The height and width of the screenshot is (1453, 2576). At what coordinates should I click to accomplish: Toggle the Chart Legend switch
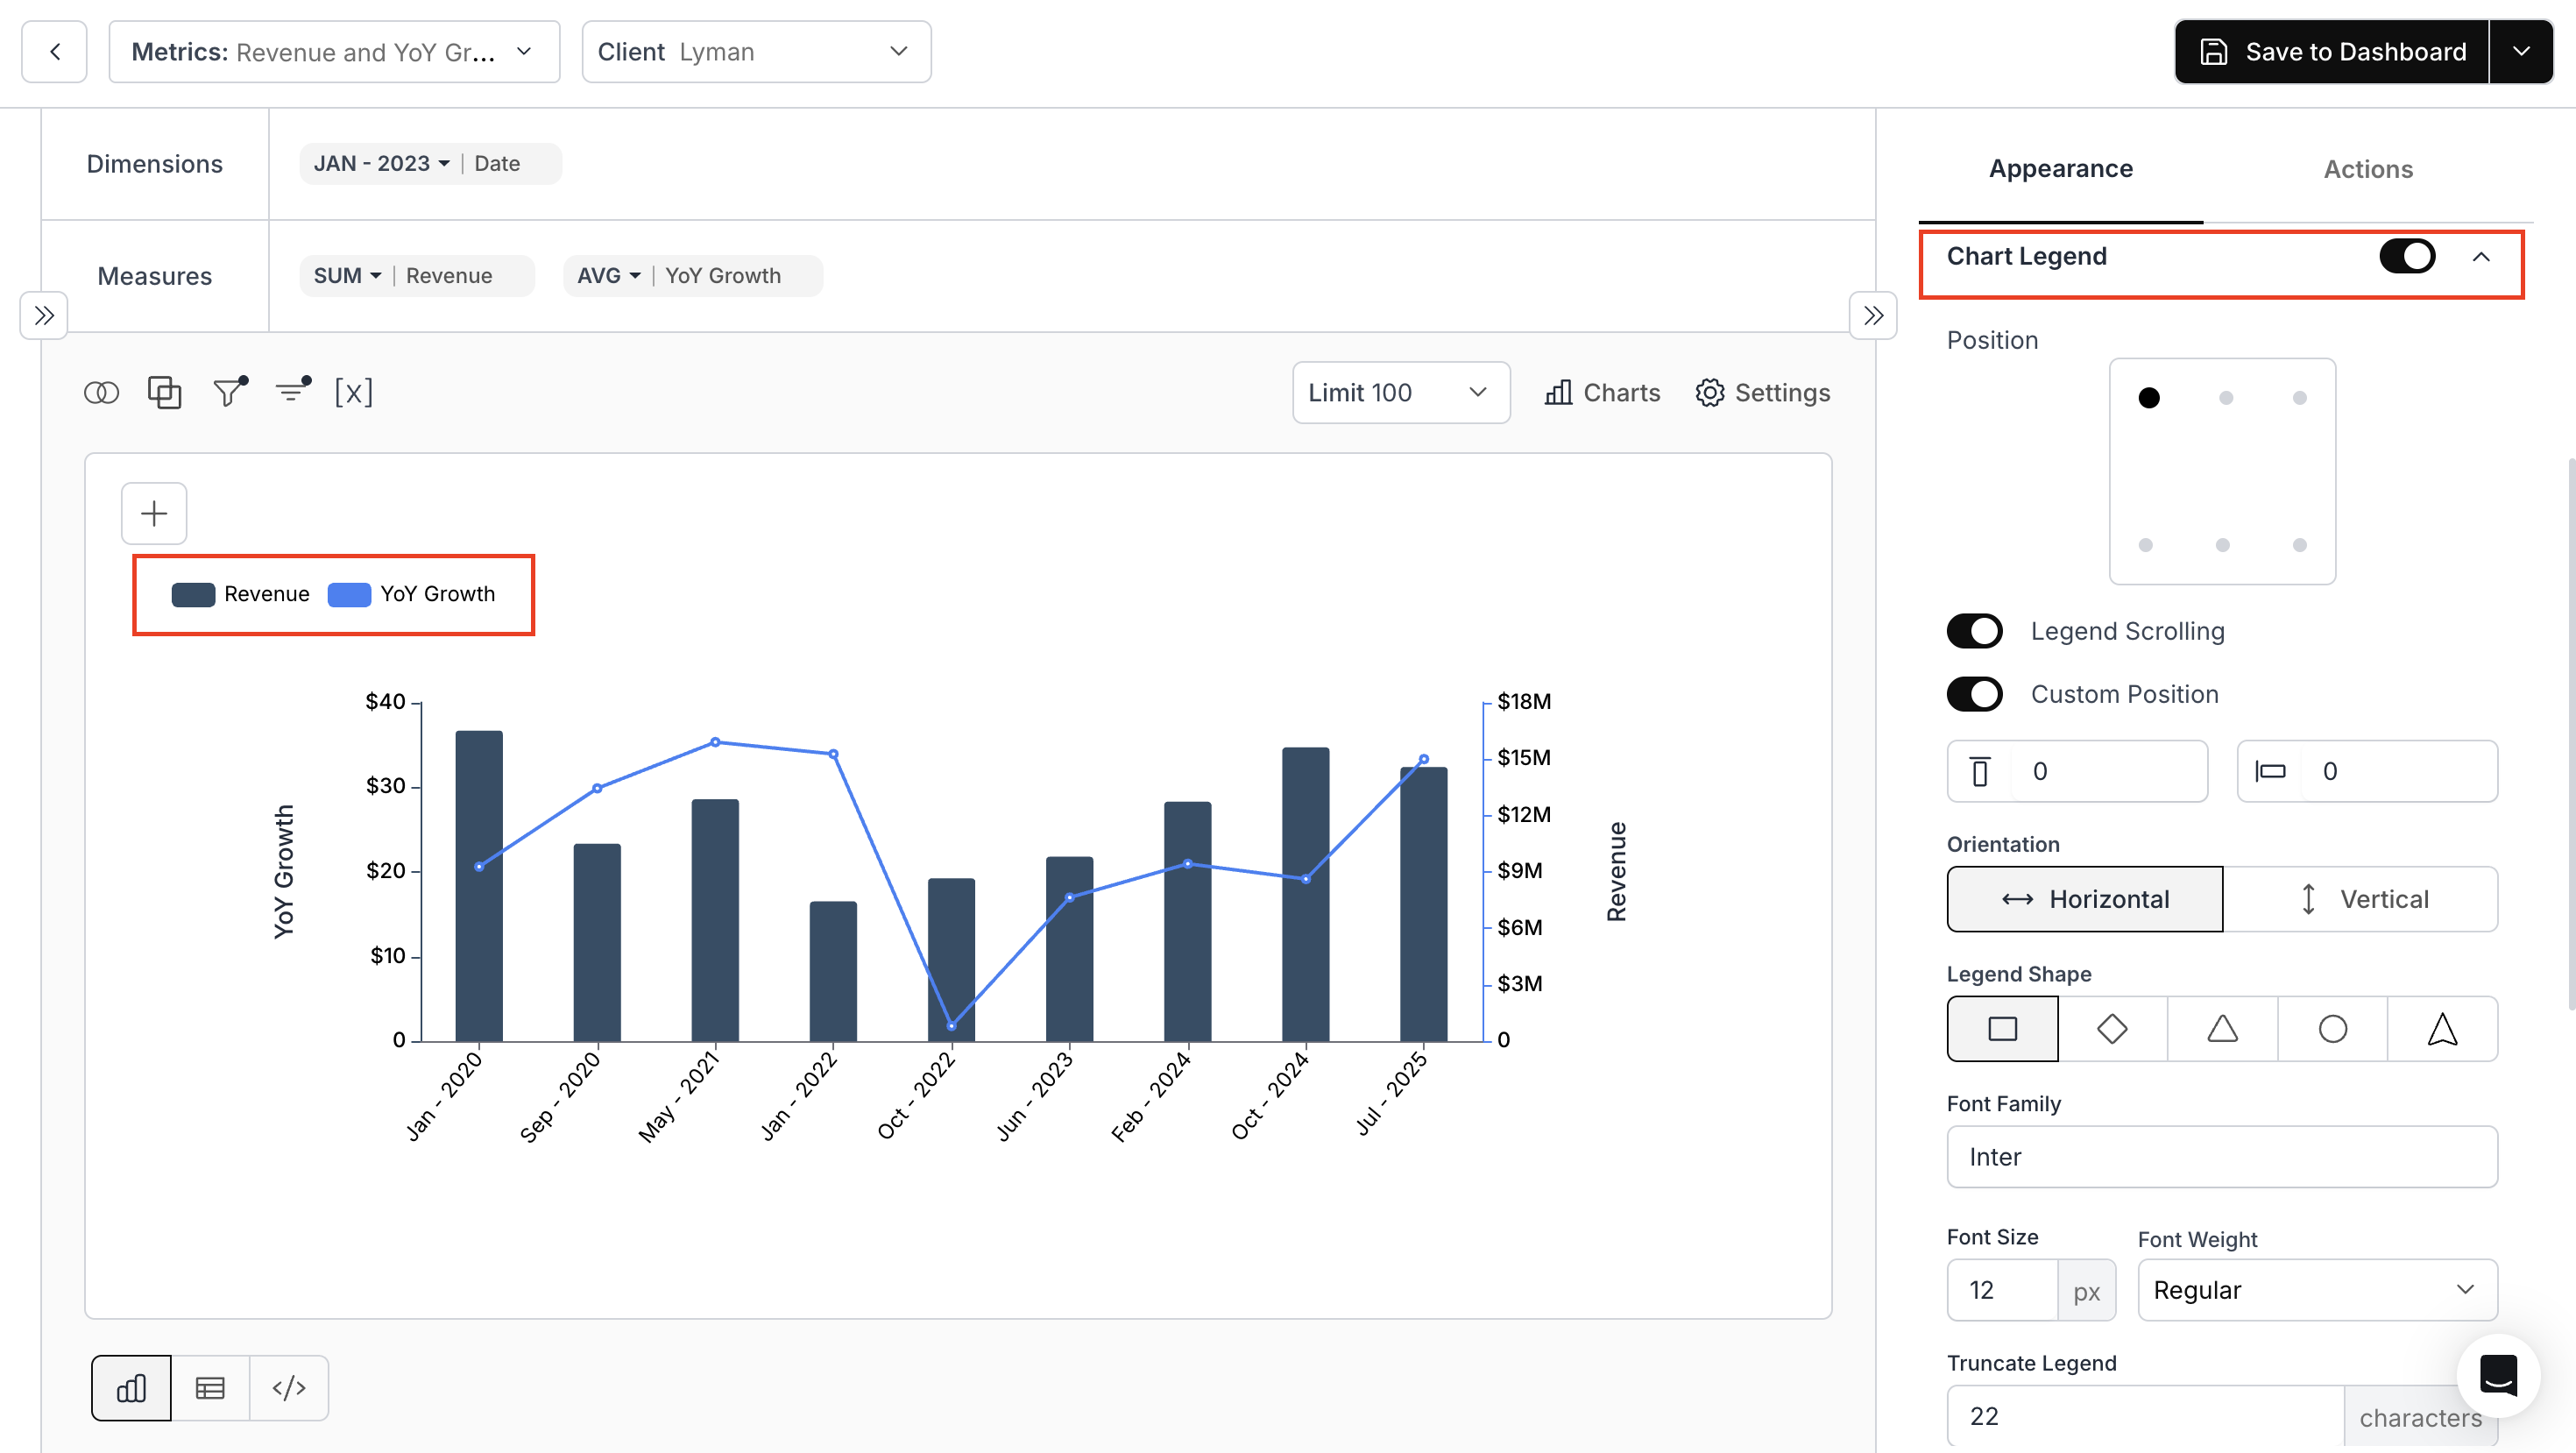(x=2406, y=256)
